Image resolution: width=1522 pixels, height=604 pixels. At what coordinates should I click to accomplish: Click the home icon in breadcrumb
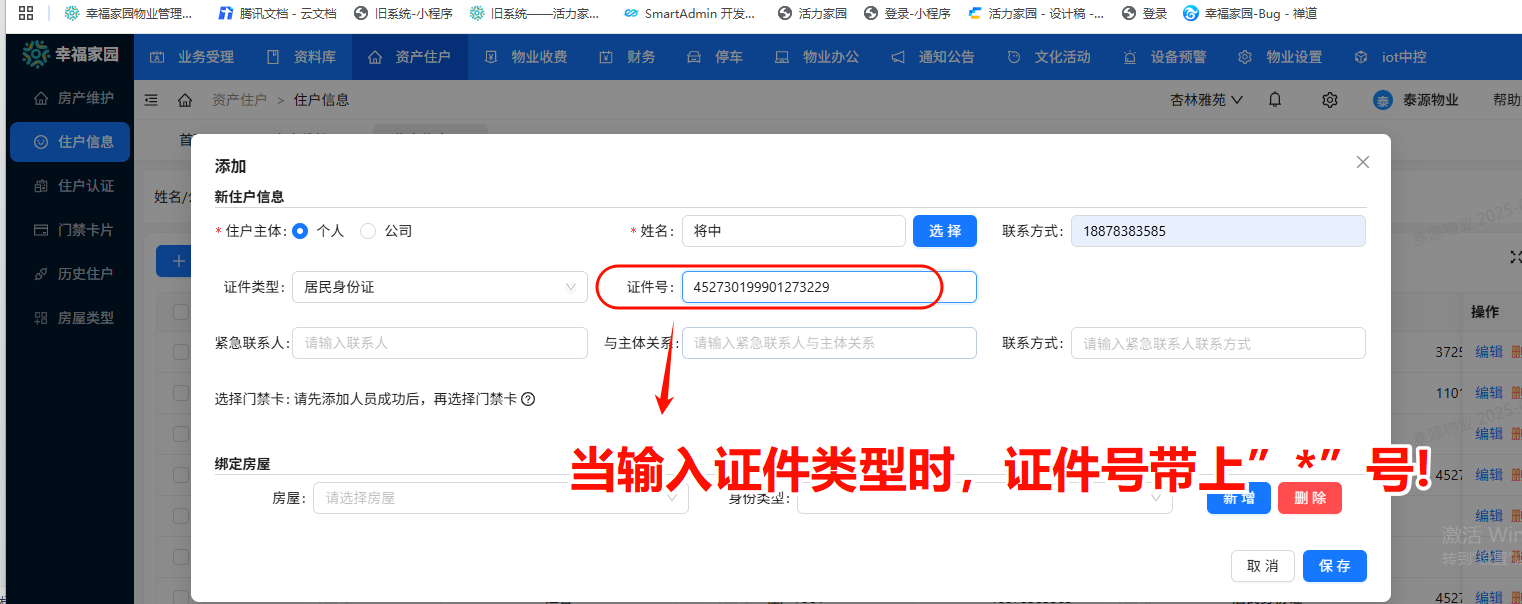point(185,100)
